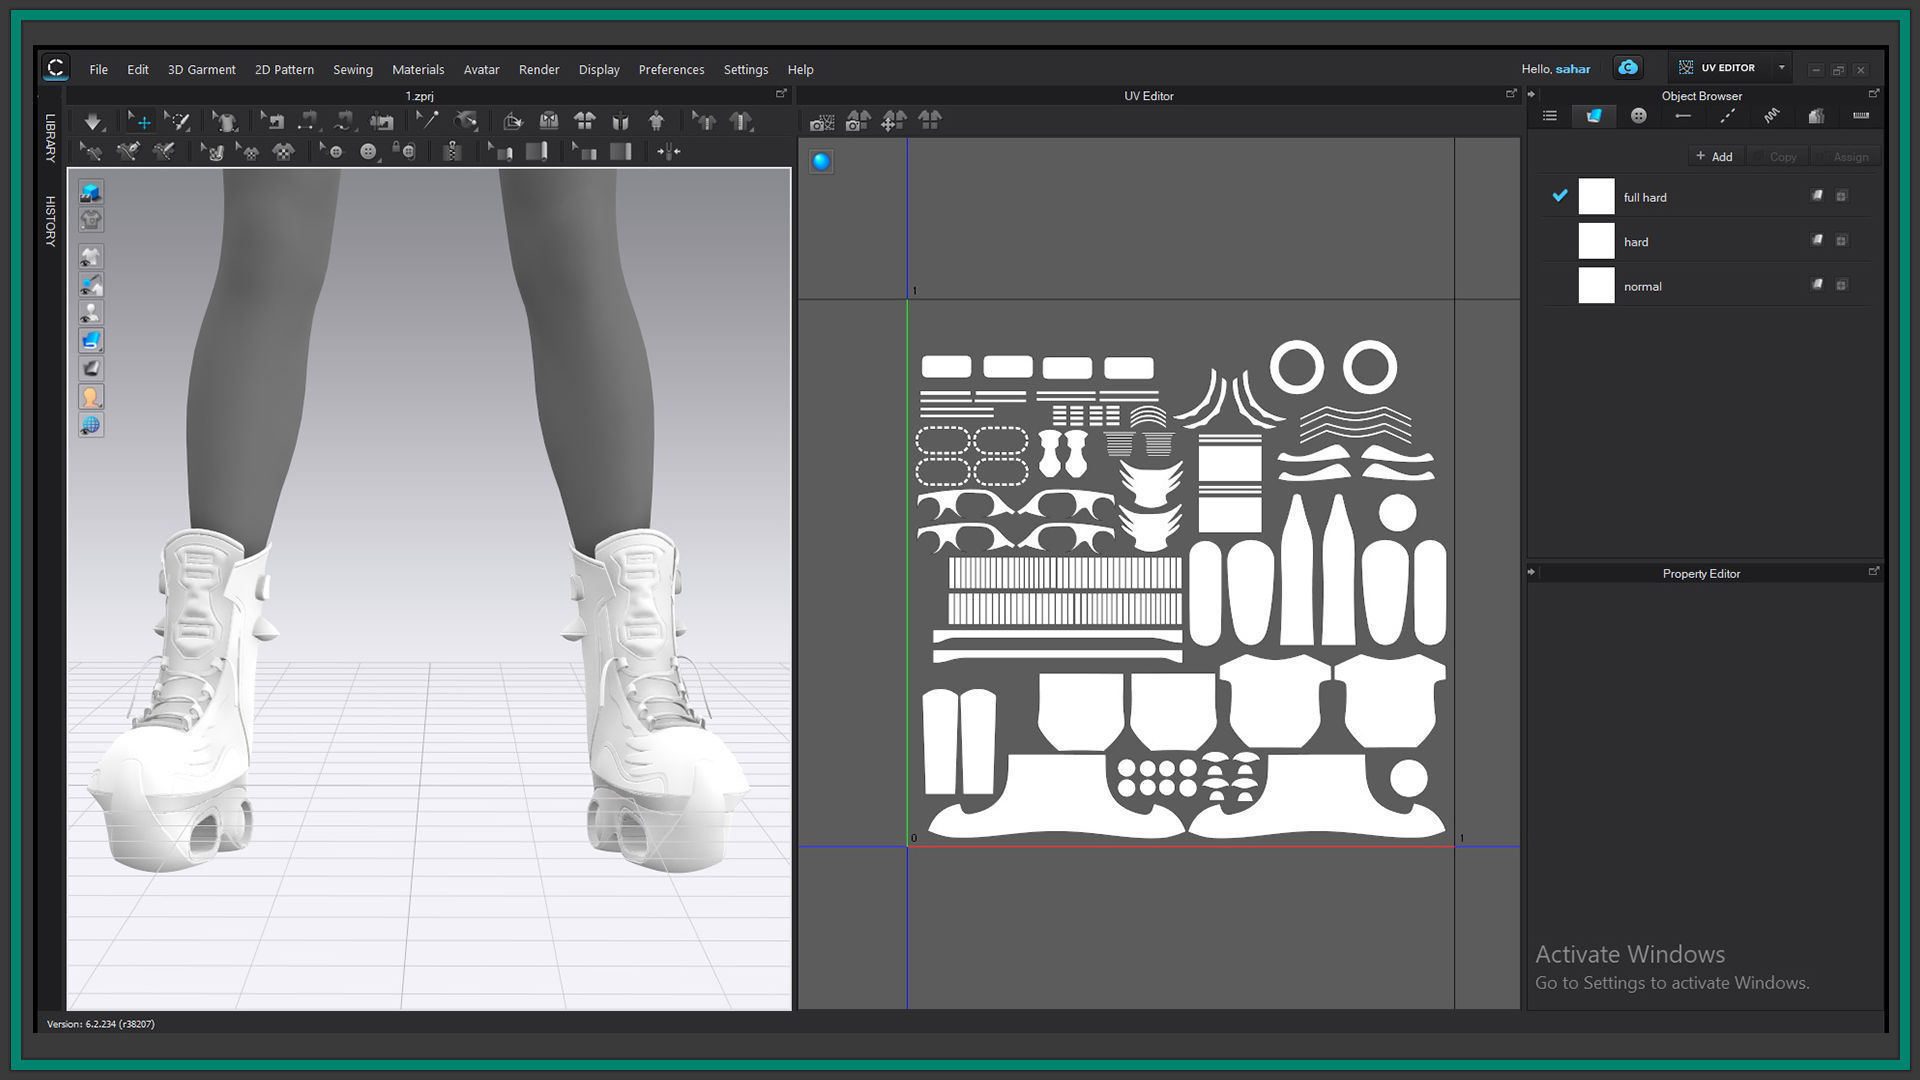
Task: Click the Simulate down-arrow tool
Action: pos(92,121)
